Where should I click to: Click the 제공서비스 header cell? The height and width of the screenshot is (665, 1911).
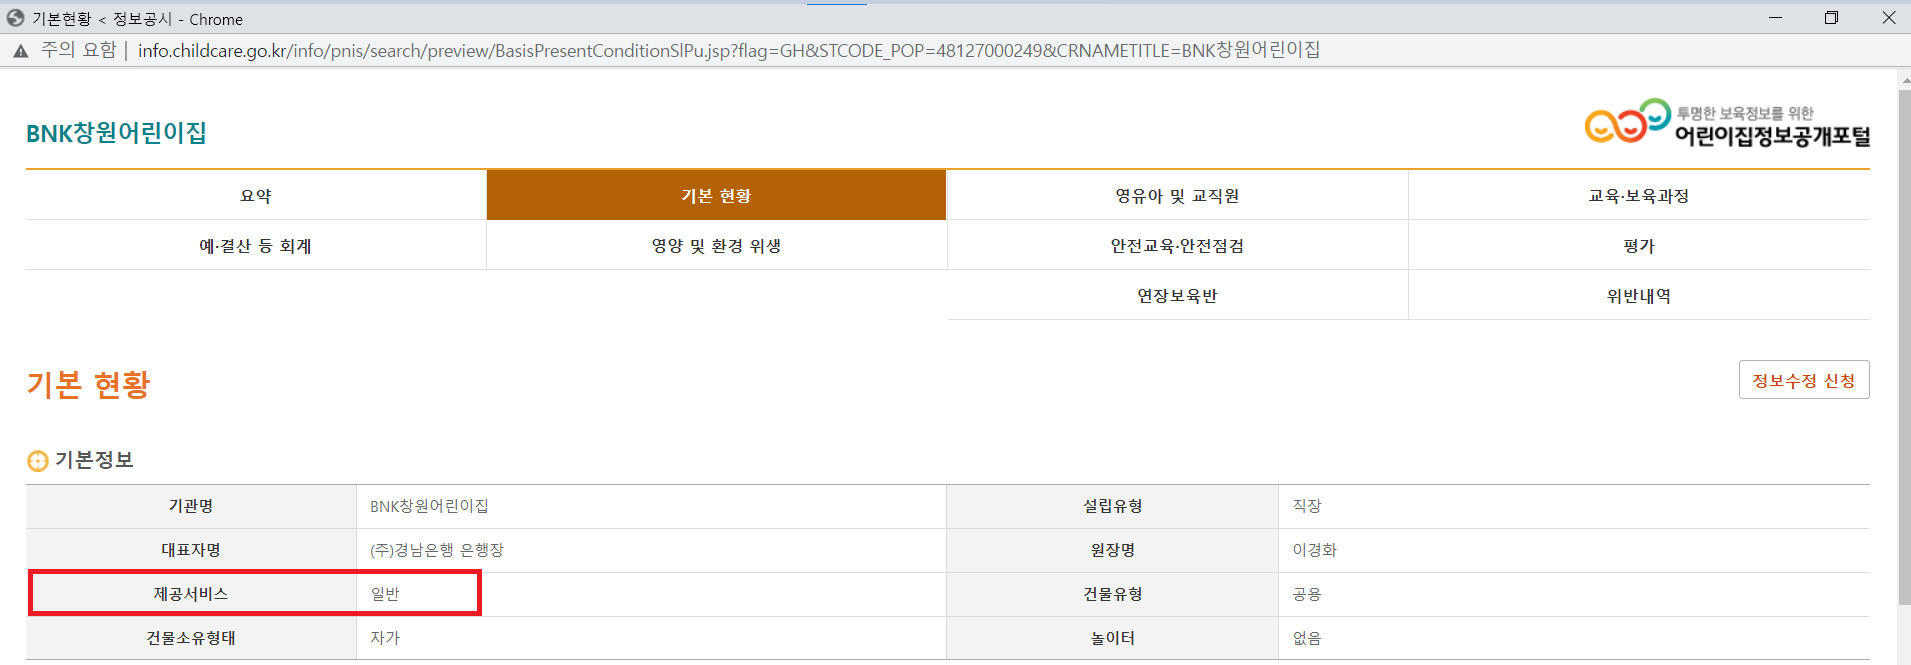tap(191, 594)
